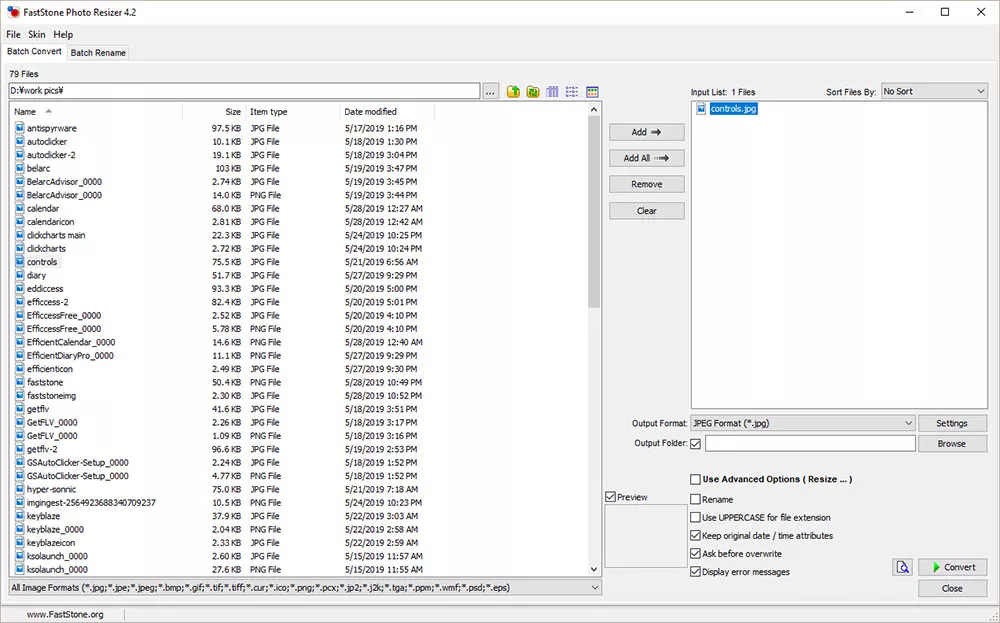
Task: Click the file icon beside antispyware
Action: (x=20, y=128)
